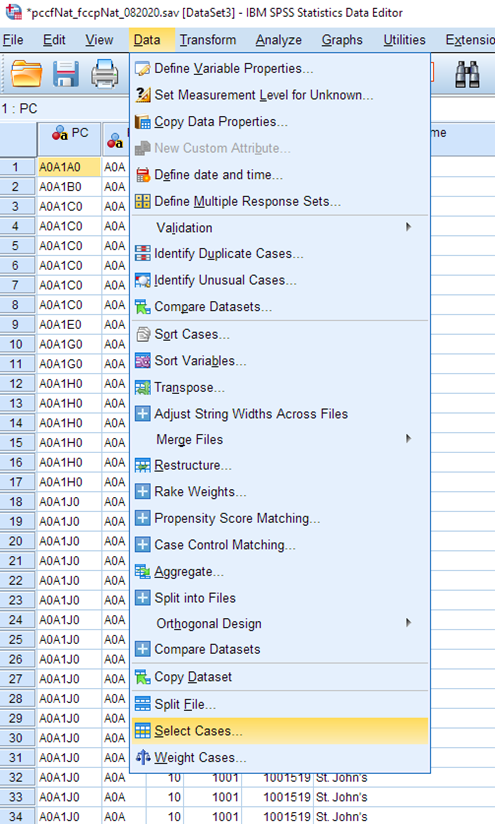Click PC cell A0A1G0 in row 10
Image resolution: width=495 pixels, height=824 pixels.
[69, 344]
